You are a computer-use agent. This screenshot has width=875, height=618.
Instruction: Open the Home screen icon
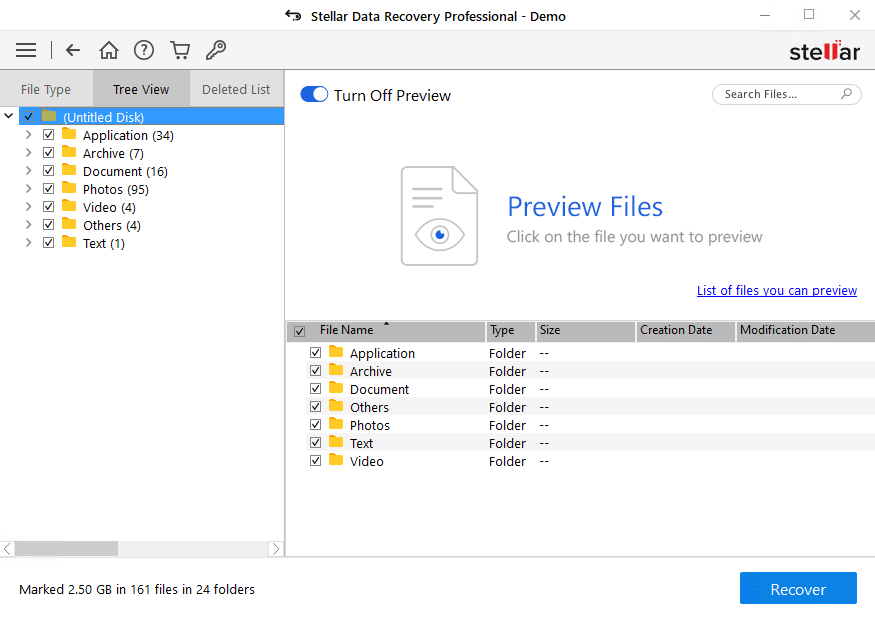(x=109, y=50)
